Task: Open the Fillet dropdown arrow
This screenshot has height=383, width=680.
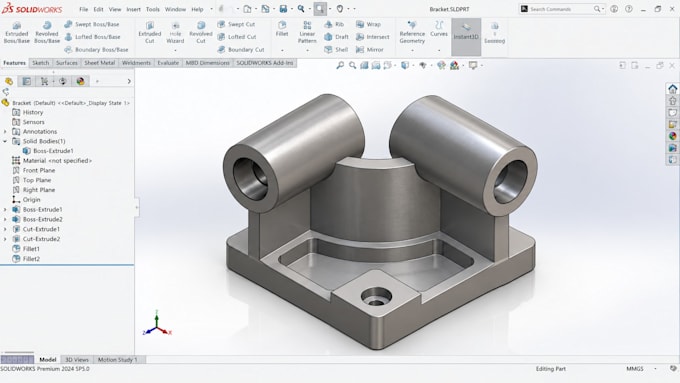Action: [282, 50]
